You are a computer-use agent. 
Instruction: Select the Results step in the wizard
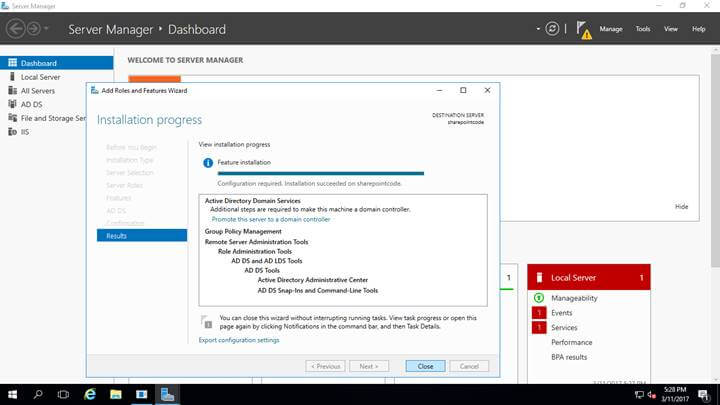coord(142,236)
